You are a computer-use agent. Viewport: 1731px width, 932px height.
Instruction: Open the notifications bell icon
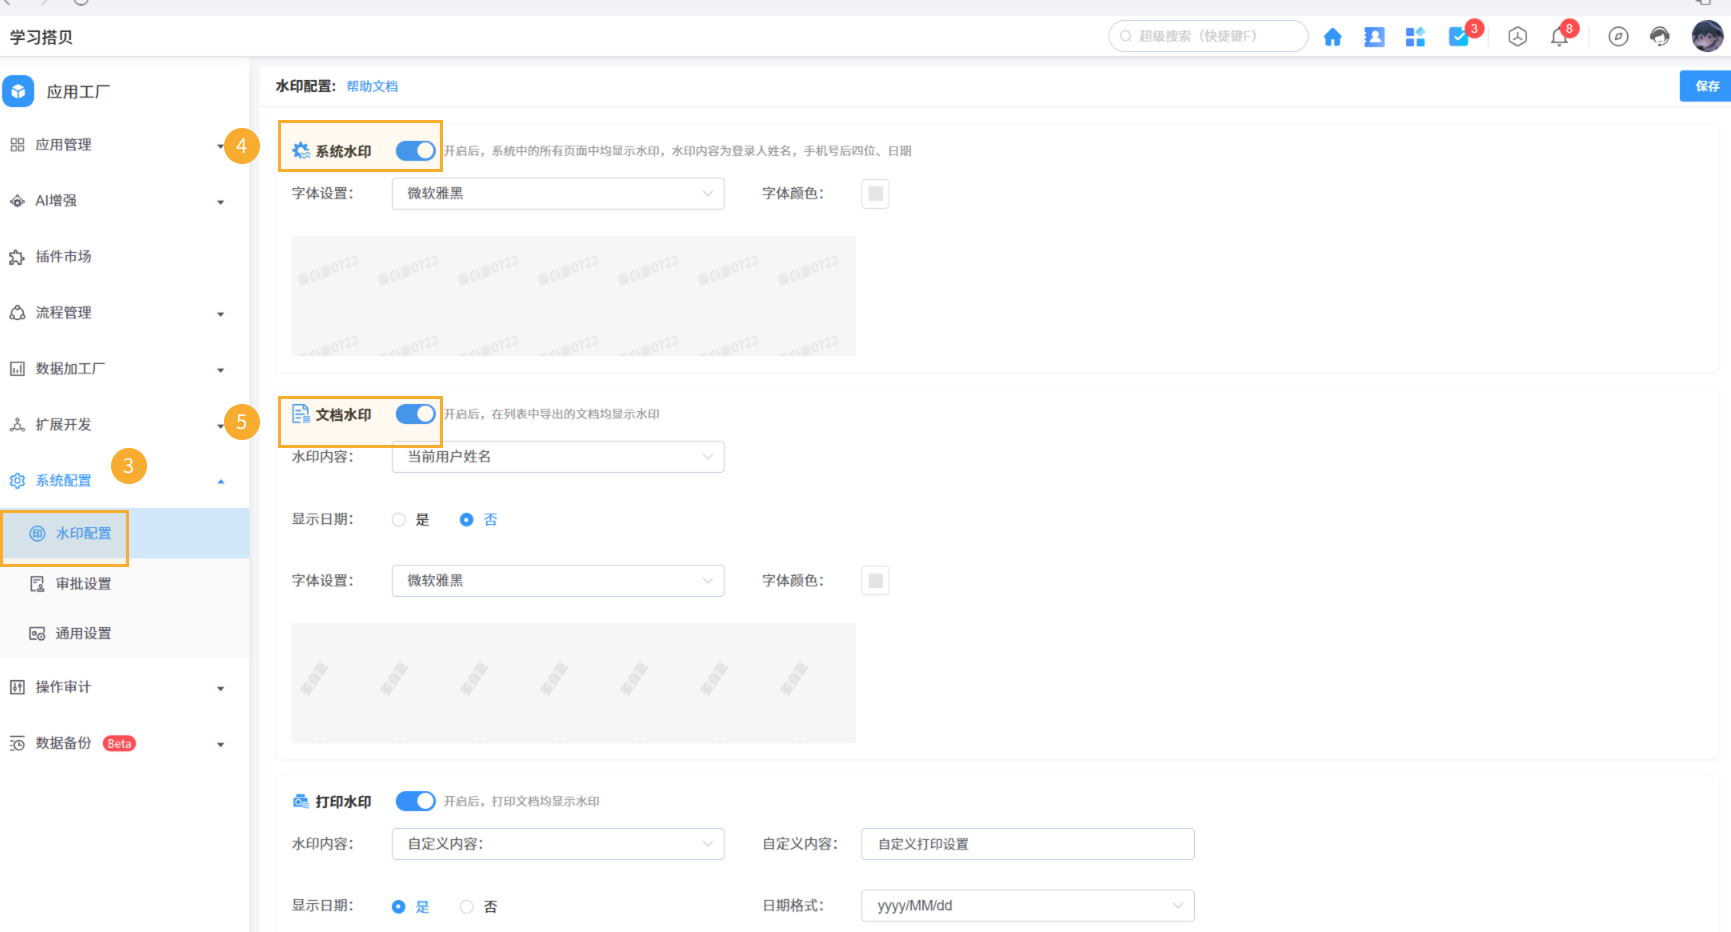(x=1559, y=37)
